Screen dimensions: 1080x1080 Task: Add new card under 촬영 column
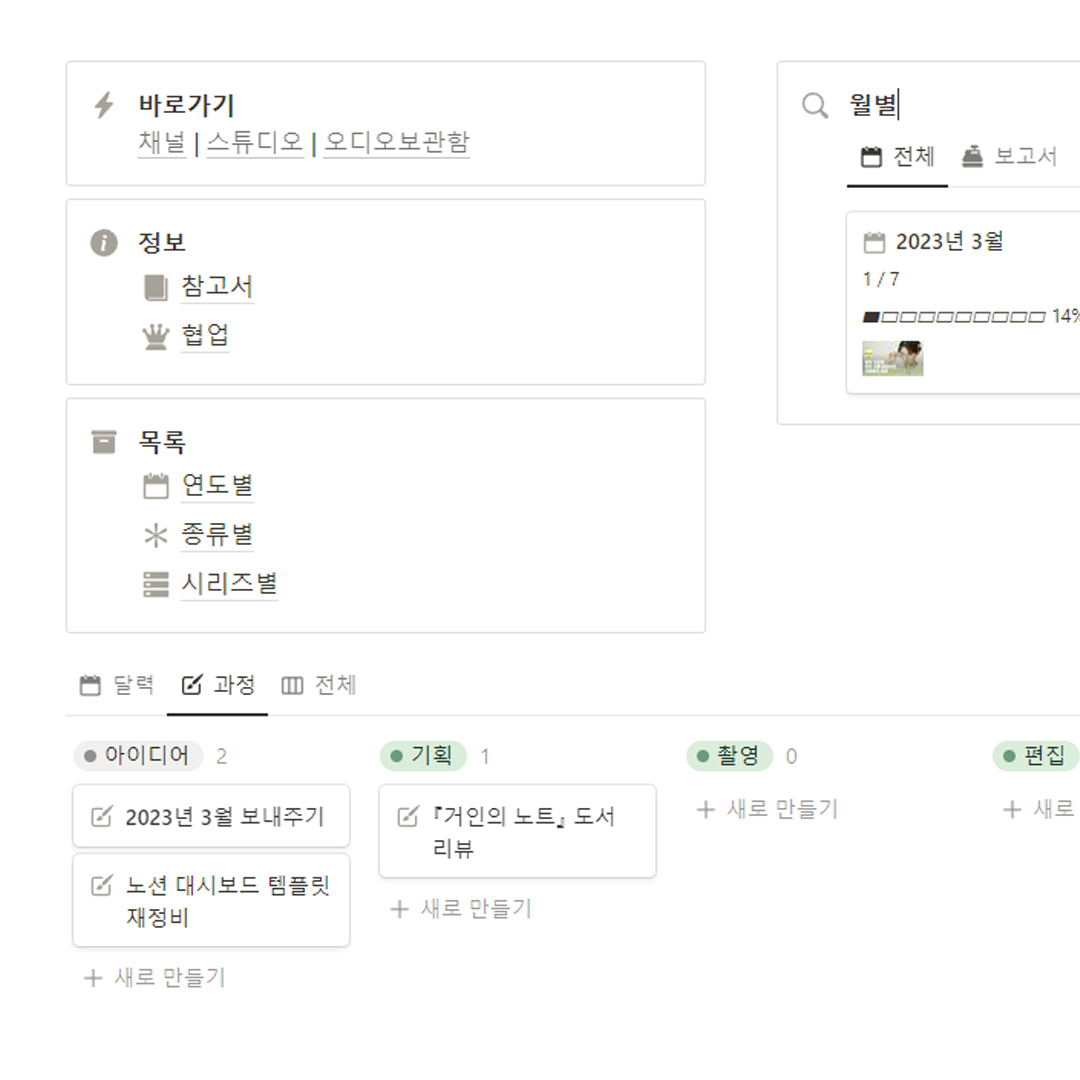tap(768, 809)
